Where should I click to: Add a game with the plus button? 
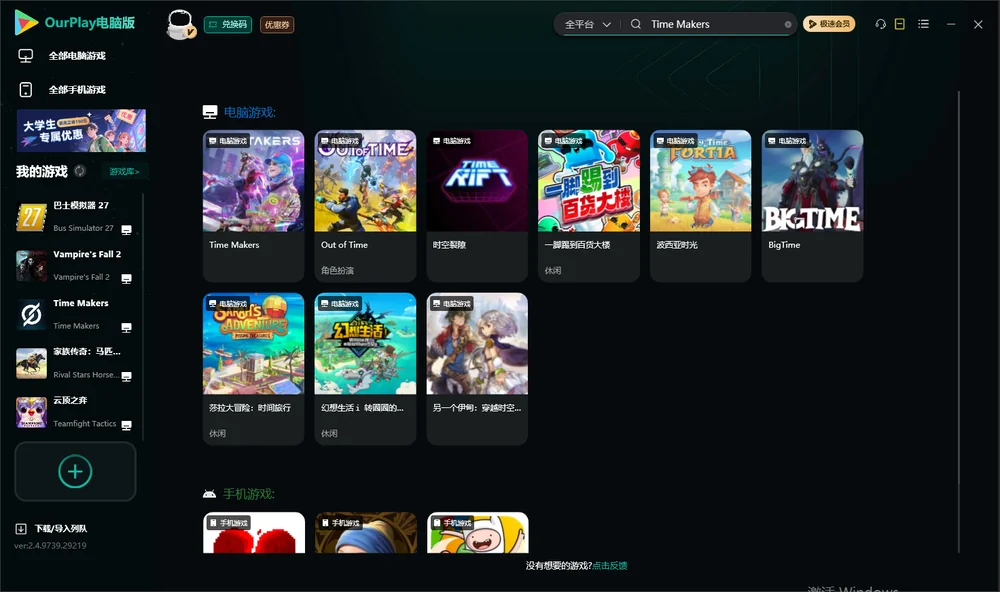(x=75, y=471)
